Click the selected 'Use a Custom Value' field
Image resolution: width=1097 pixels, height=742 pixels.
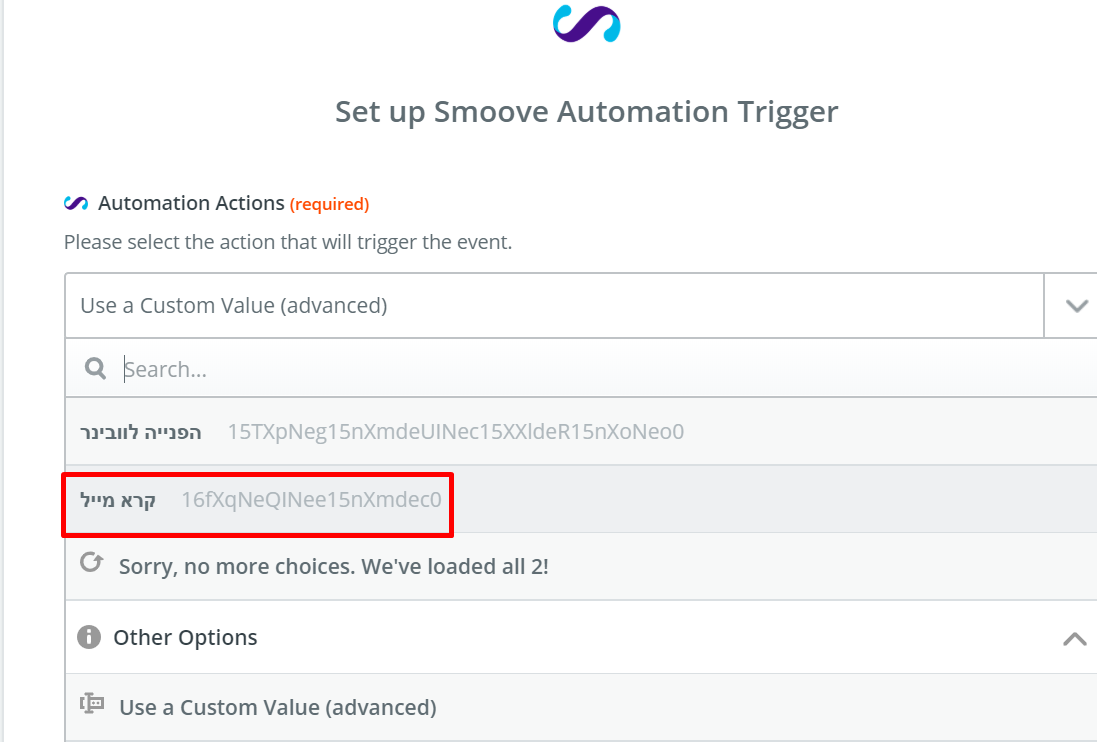point(554,306)
